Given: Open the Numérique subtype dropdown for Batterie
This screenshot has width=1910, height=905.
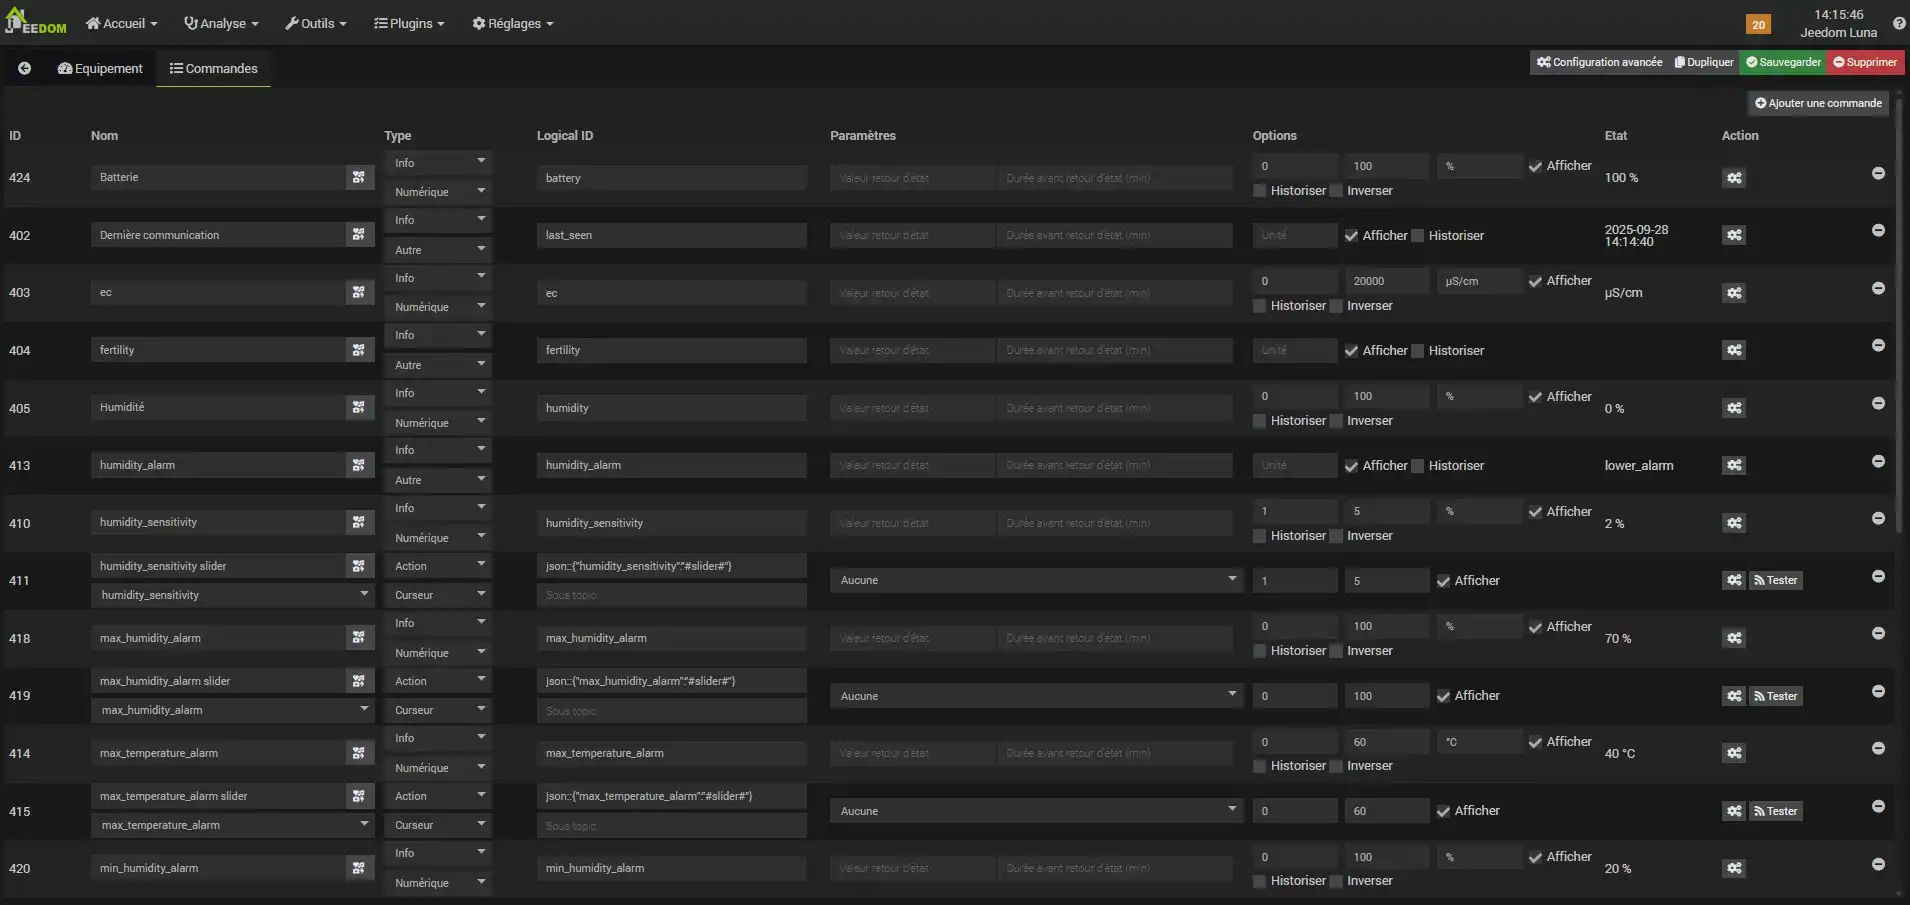Looking at the screenshot, I should (x=437, y=192).
